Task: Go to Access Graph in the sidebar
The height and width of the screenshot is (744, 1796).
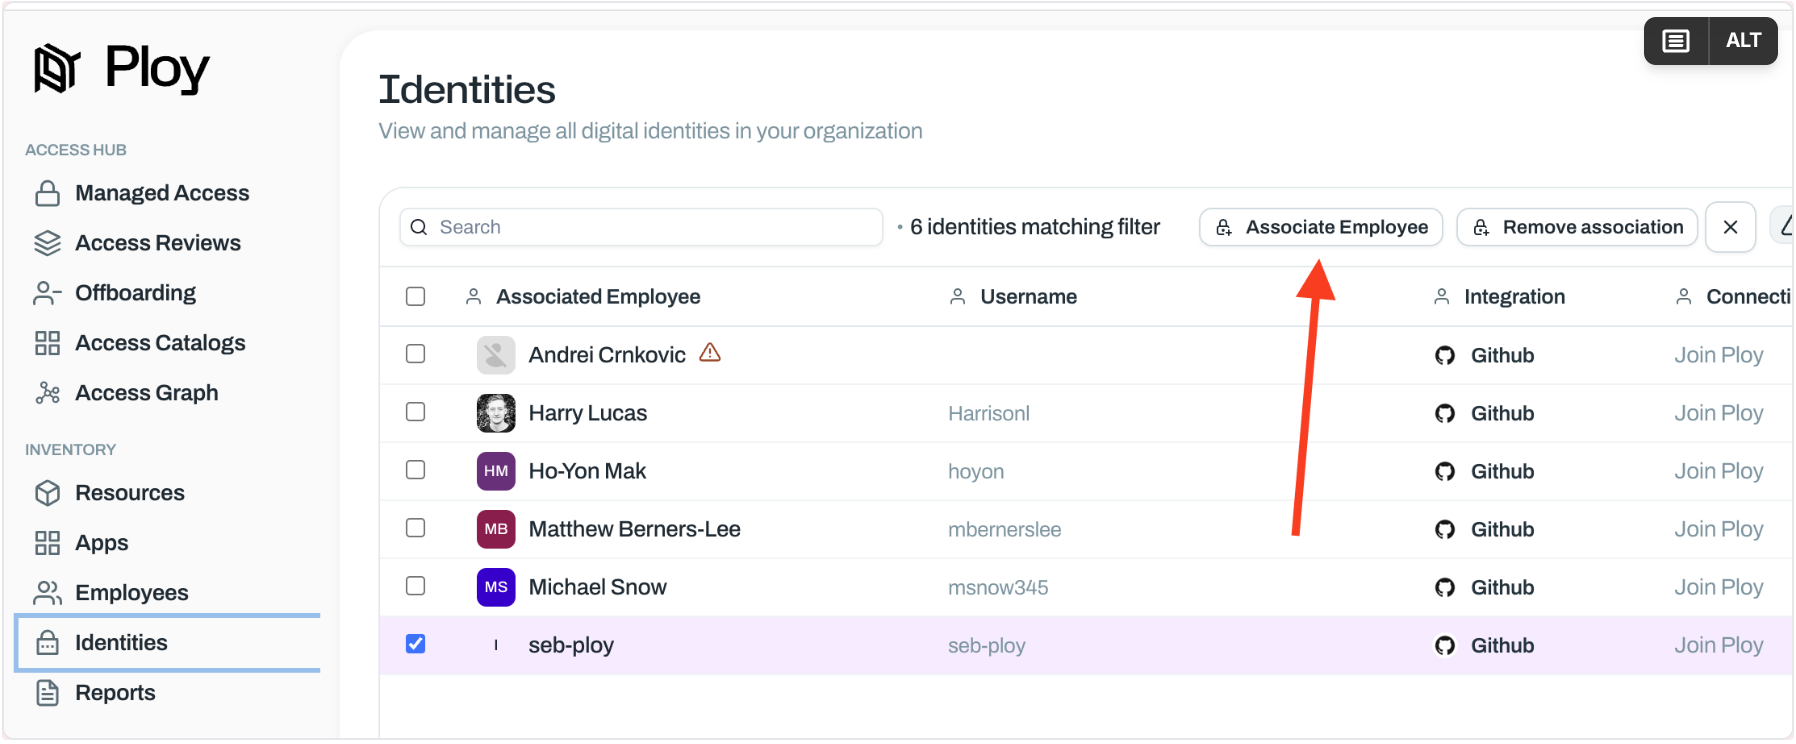Action: pos(146,393)
